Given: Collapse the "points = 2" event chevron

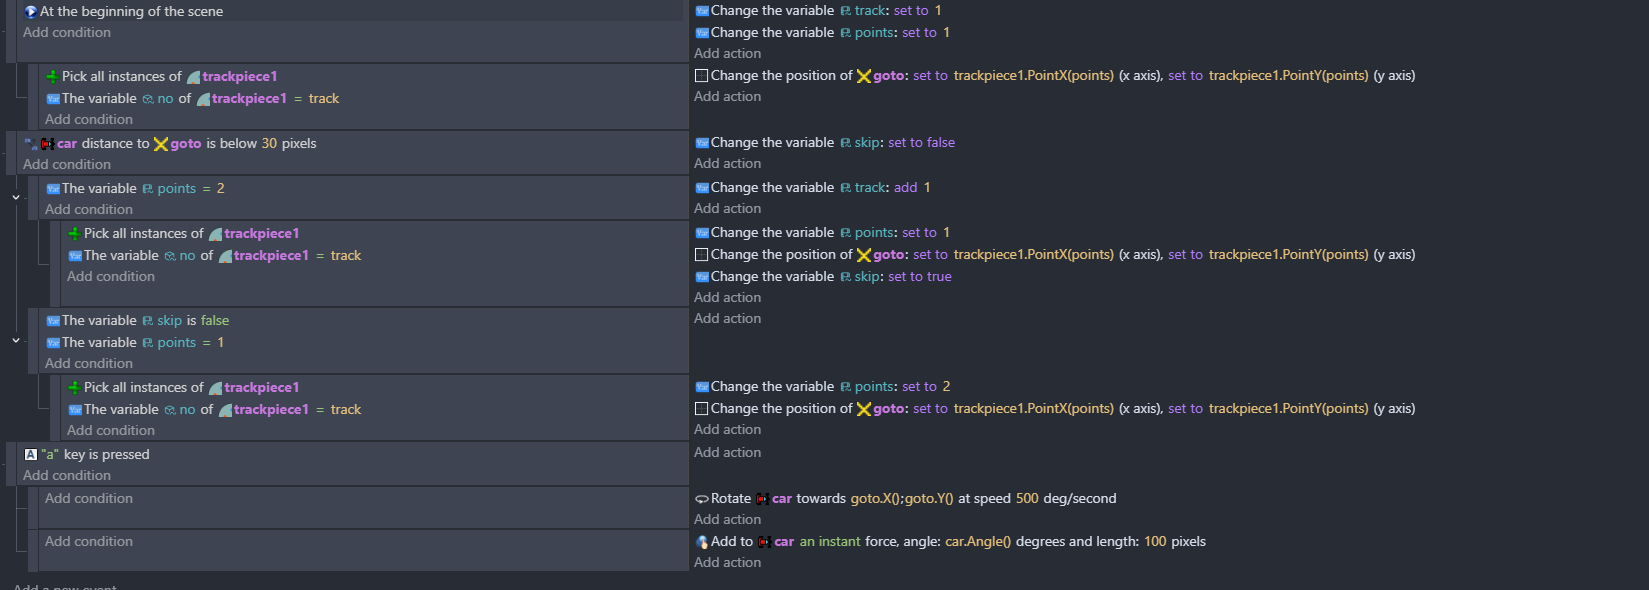Looking at the screenshot, I should (16, 198).
